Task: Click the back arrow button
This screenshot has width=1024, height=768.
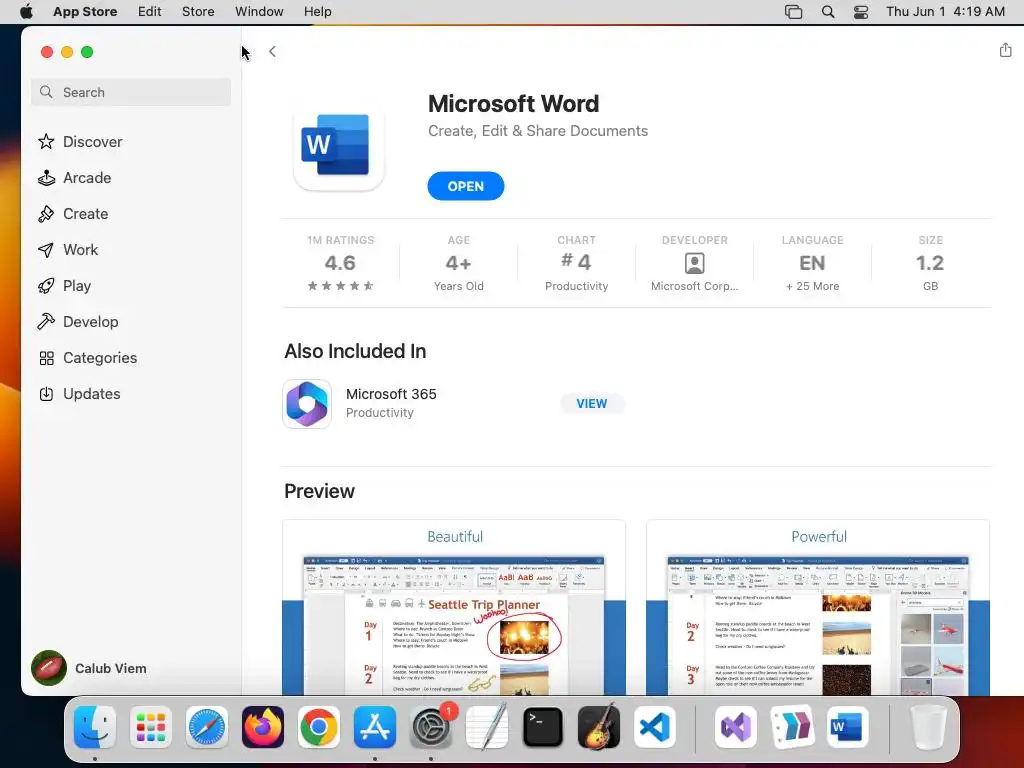Action: click(272, 52)
